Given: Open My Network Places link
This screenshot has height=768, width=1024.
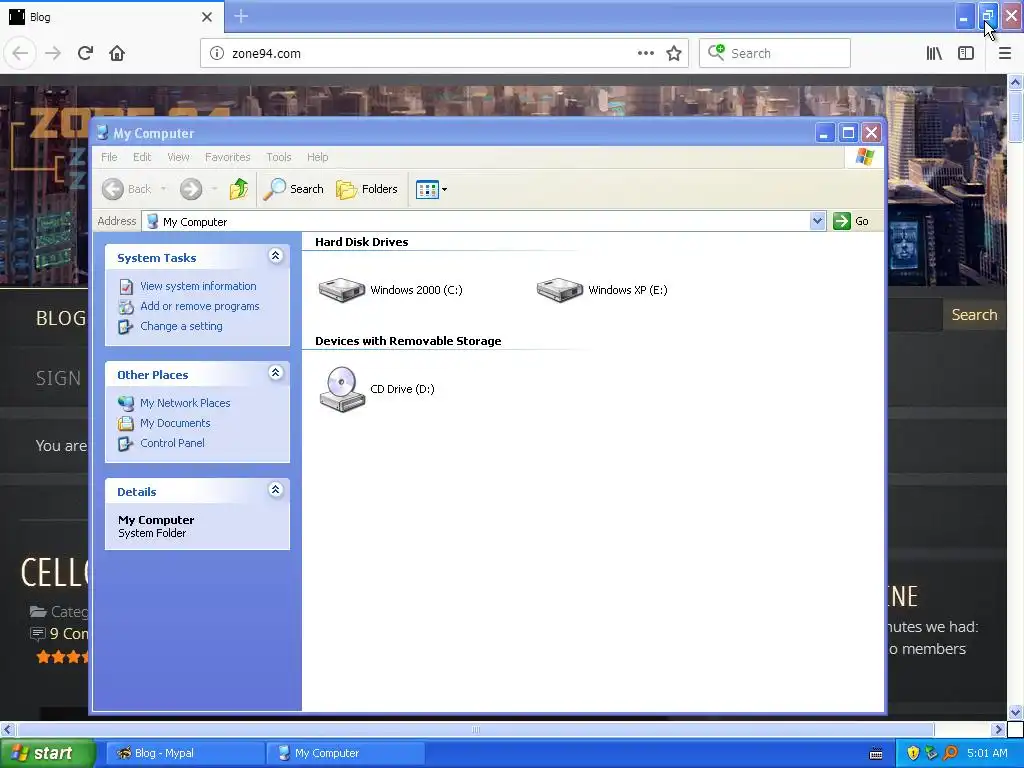Looking at the screenshot, I should (x=185, y=404).
